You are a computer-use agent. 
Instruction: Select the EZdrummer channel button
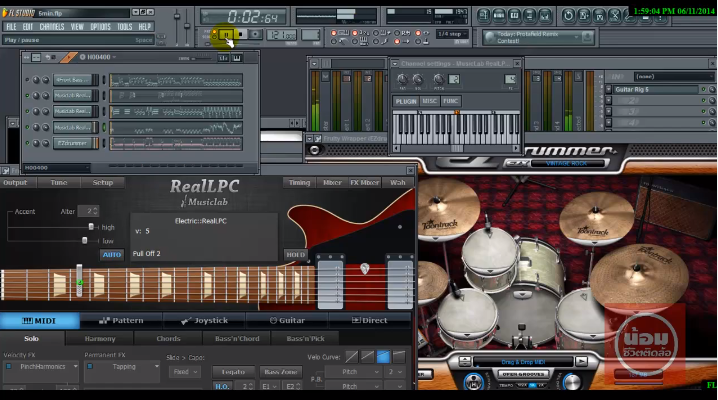pyautogui.click(x=73, y=143)
